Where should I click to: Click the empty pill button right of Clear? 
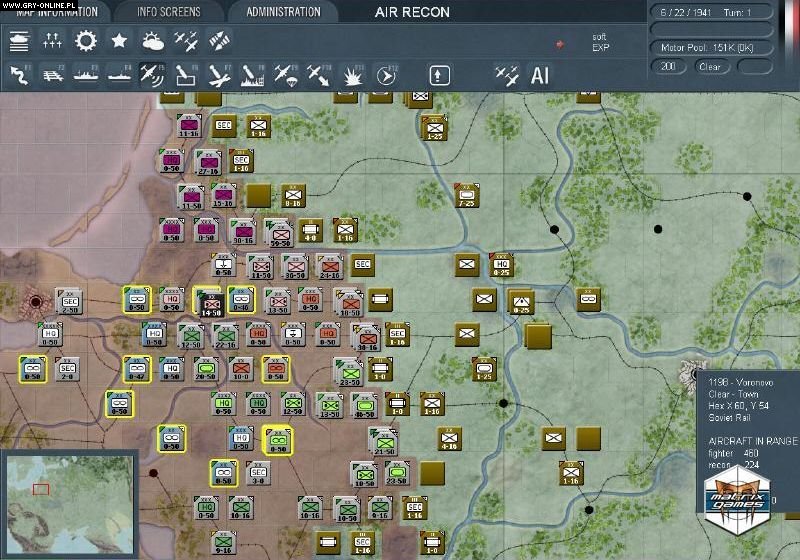(x=755, y=67)
